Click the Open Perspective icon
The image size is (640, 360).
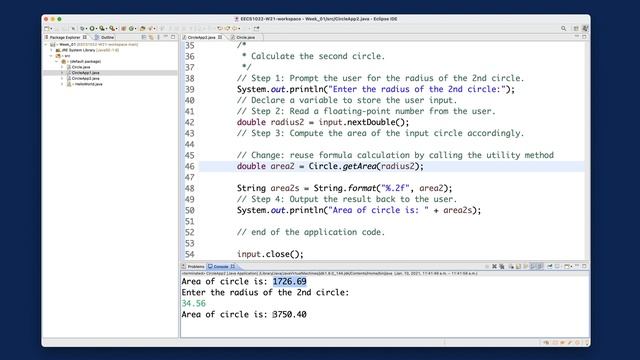[576, 29]
